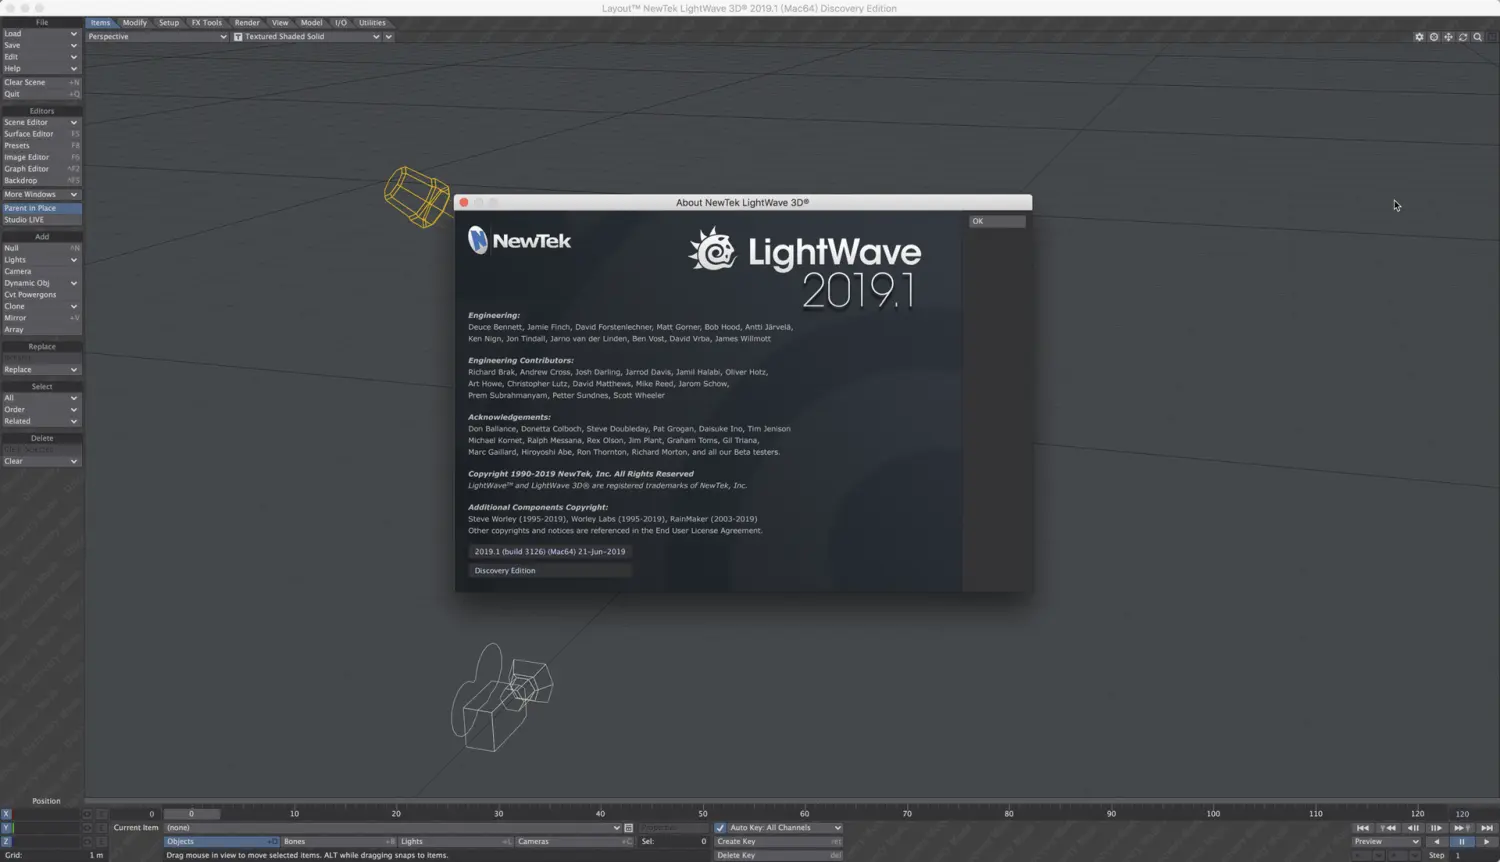Select Lights edit mode
The width and height of the screenshot is (1500, 862).
[x=456, y=842]
